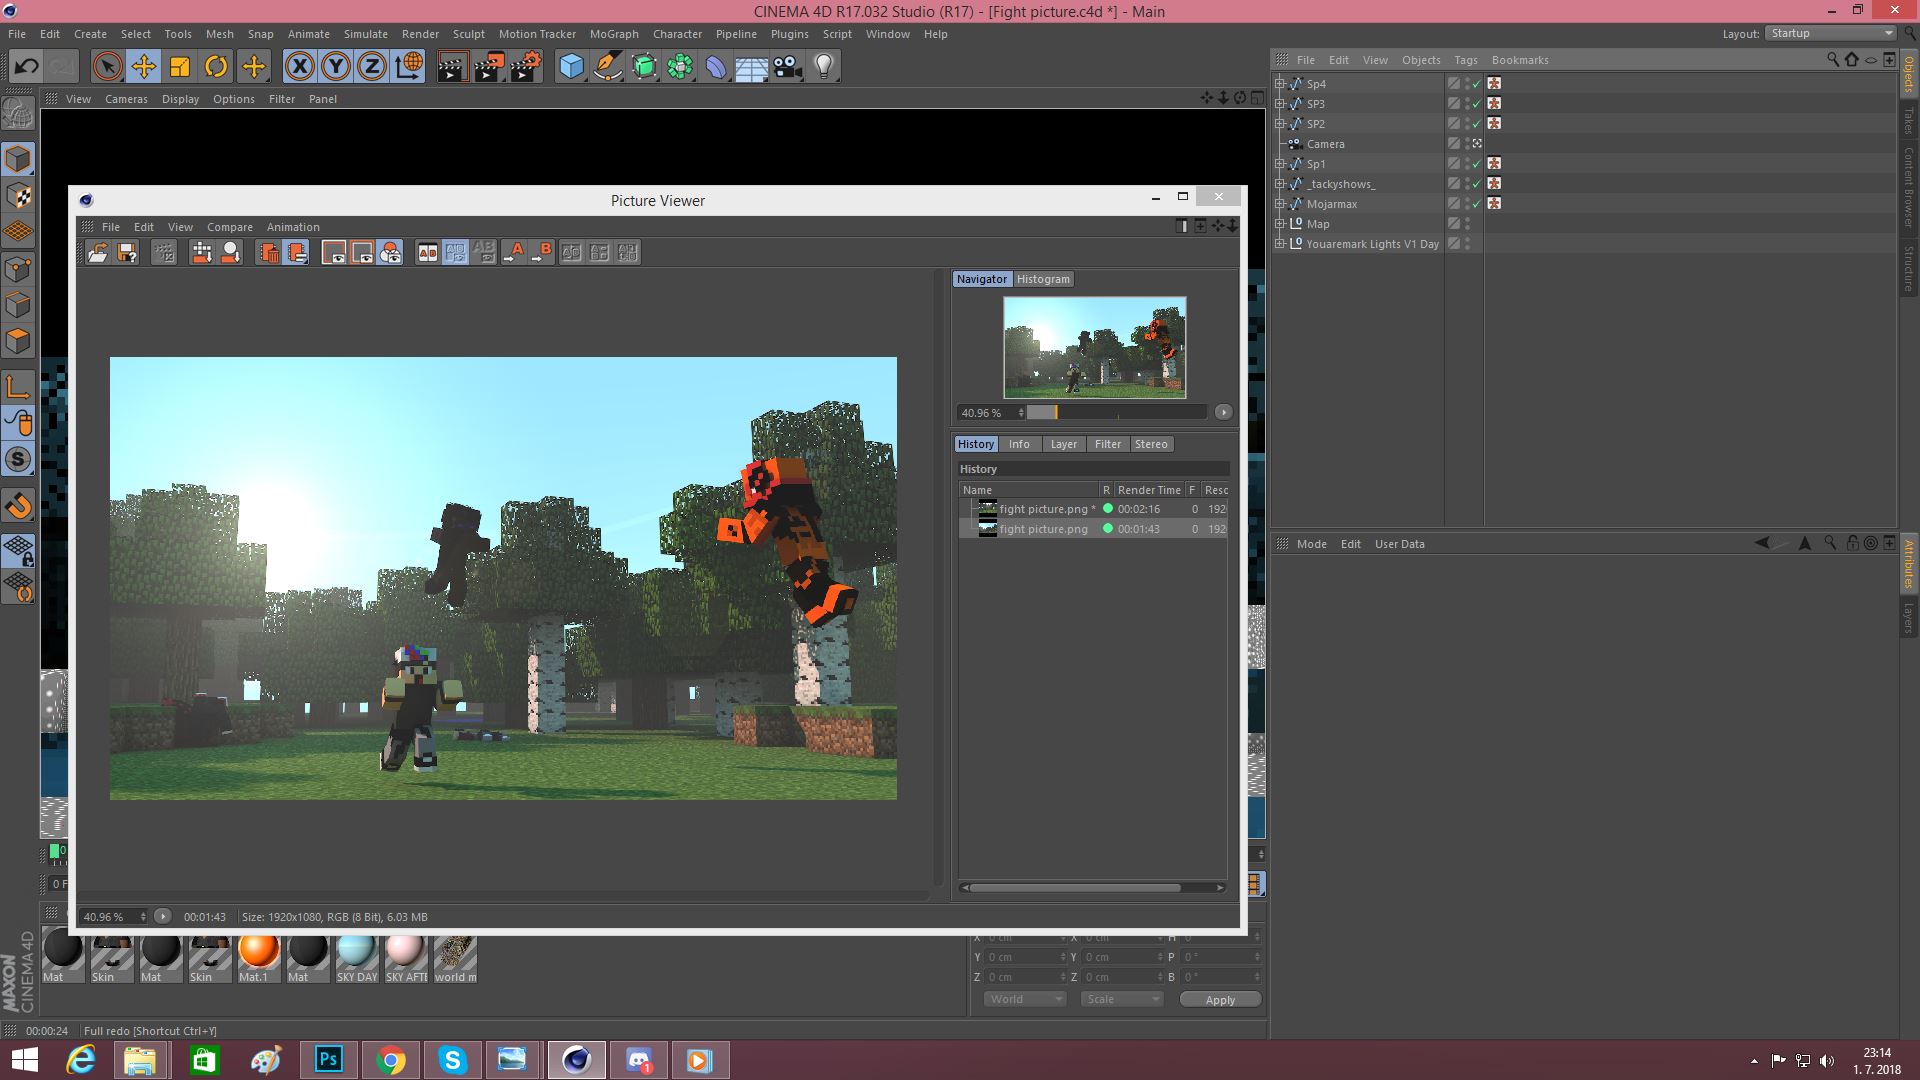Toggle visibility dots for the Map object
This screenshot has width=1920, height=1080.
(x=1468, y=224)
